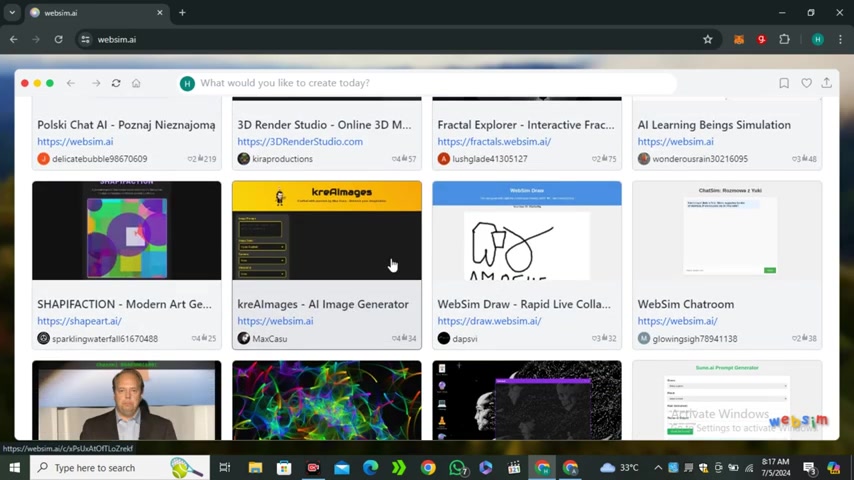
Task: Open the WebSim Draw thumbnail
Action: point(527,230)
